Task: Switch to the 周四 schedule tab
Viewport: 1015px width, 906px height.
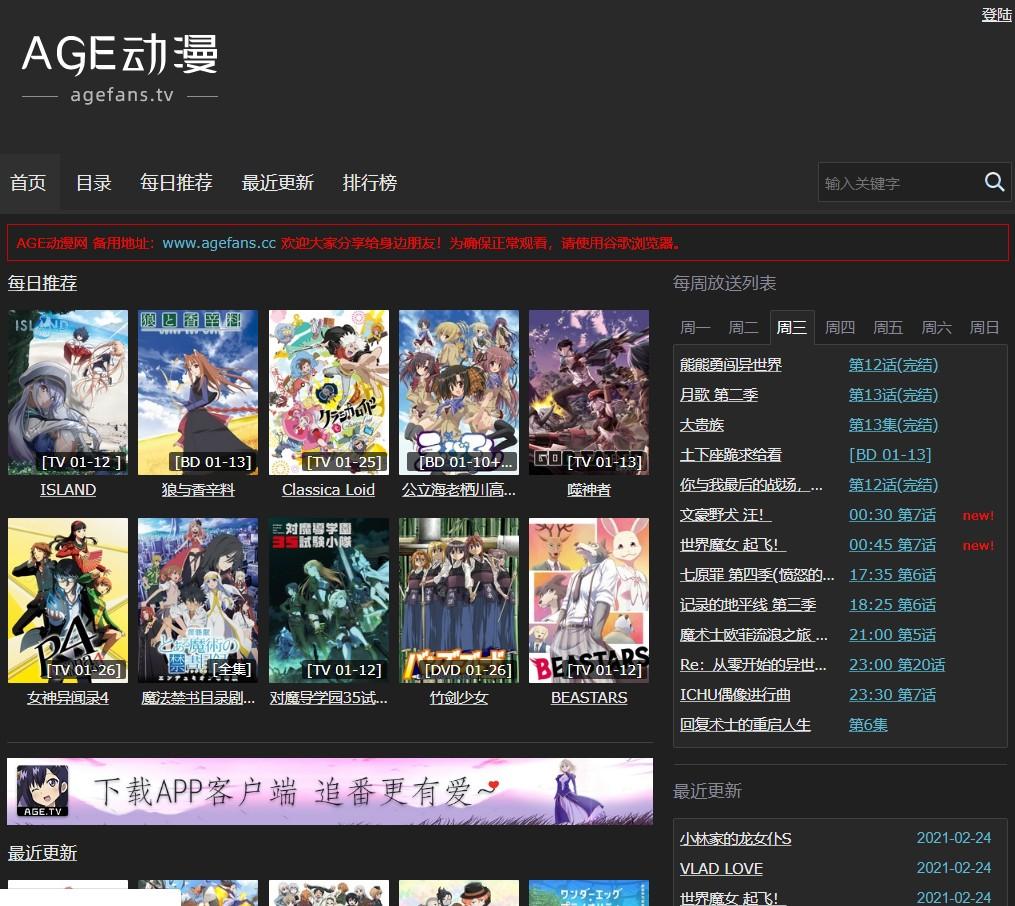Action: click(x=839, y=328)
